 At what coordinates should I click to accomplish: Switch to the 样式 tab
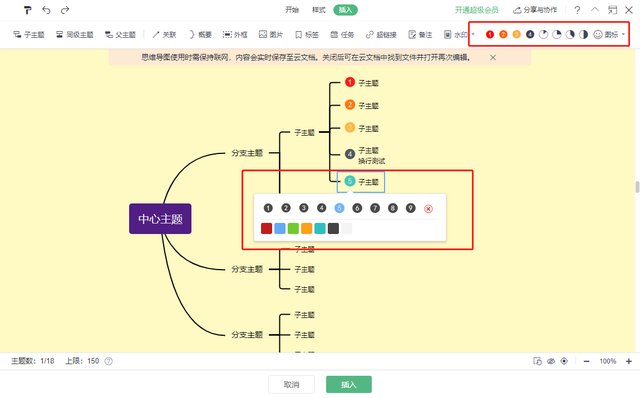pos(319,10)
